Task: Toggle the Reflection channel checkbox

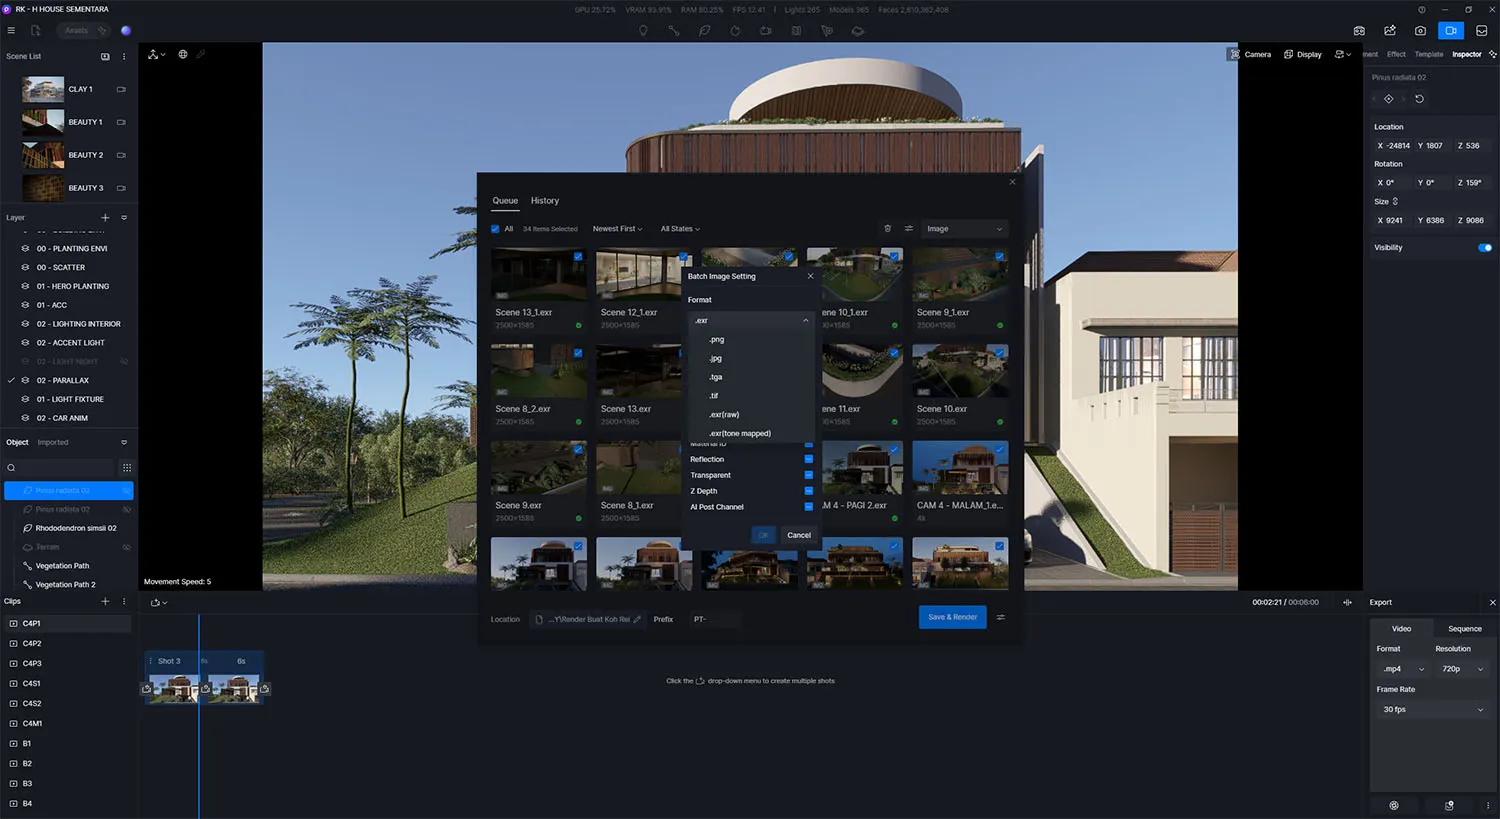Action: click(808, 459)
